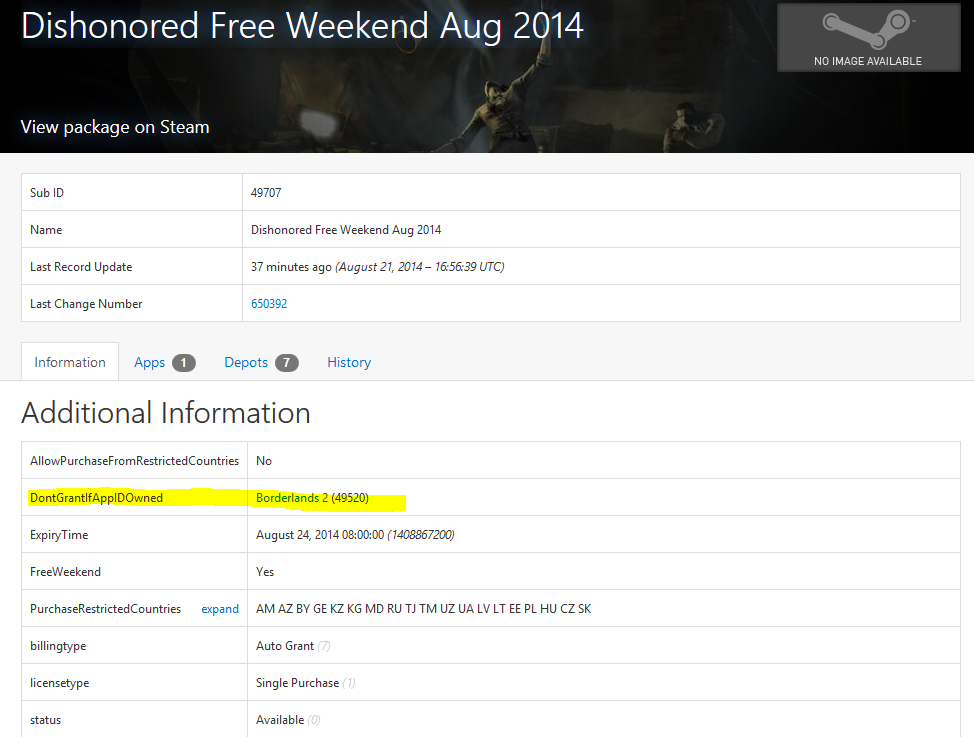The width and height of the screenshot is (974, 737).
Task: Click the 'ExpiryTime' label
Action: click(59, 535)
